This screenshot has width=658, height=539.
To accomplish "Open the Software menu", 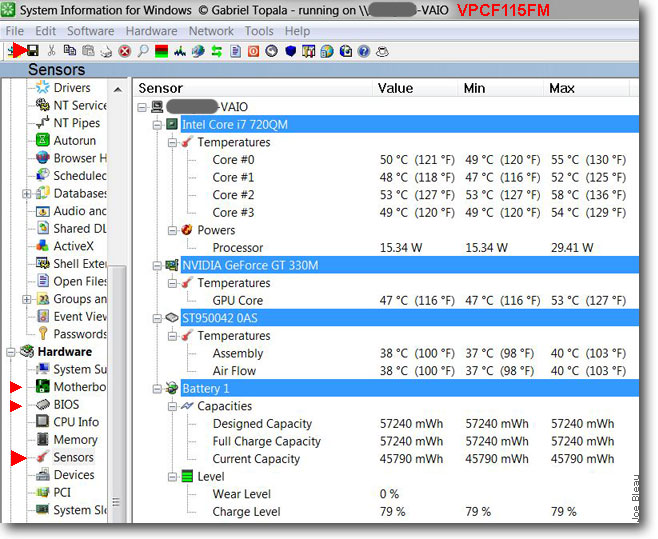I will [x=91, y=31].
